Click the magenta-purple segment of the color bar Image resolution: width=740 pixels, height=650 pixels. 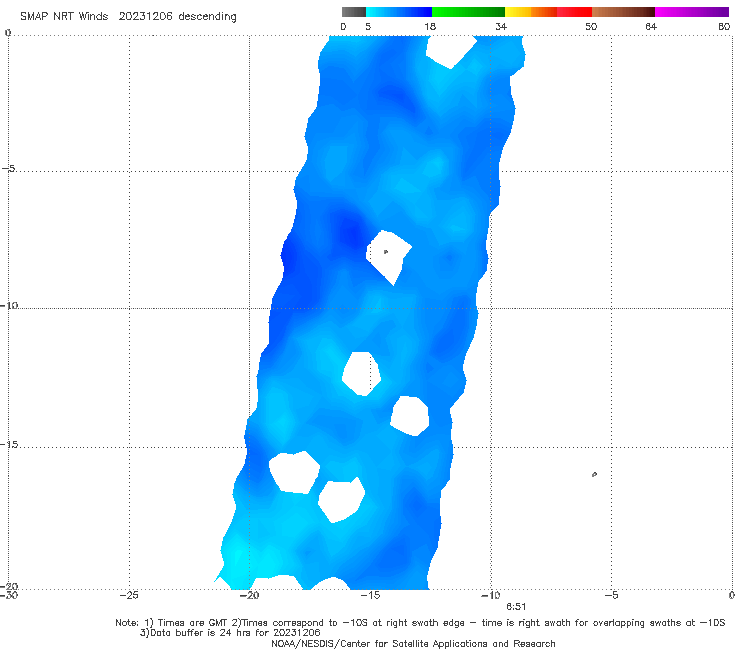pyautogui.click(x=692, y=12)
